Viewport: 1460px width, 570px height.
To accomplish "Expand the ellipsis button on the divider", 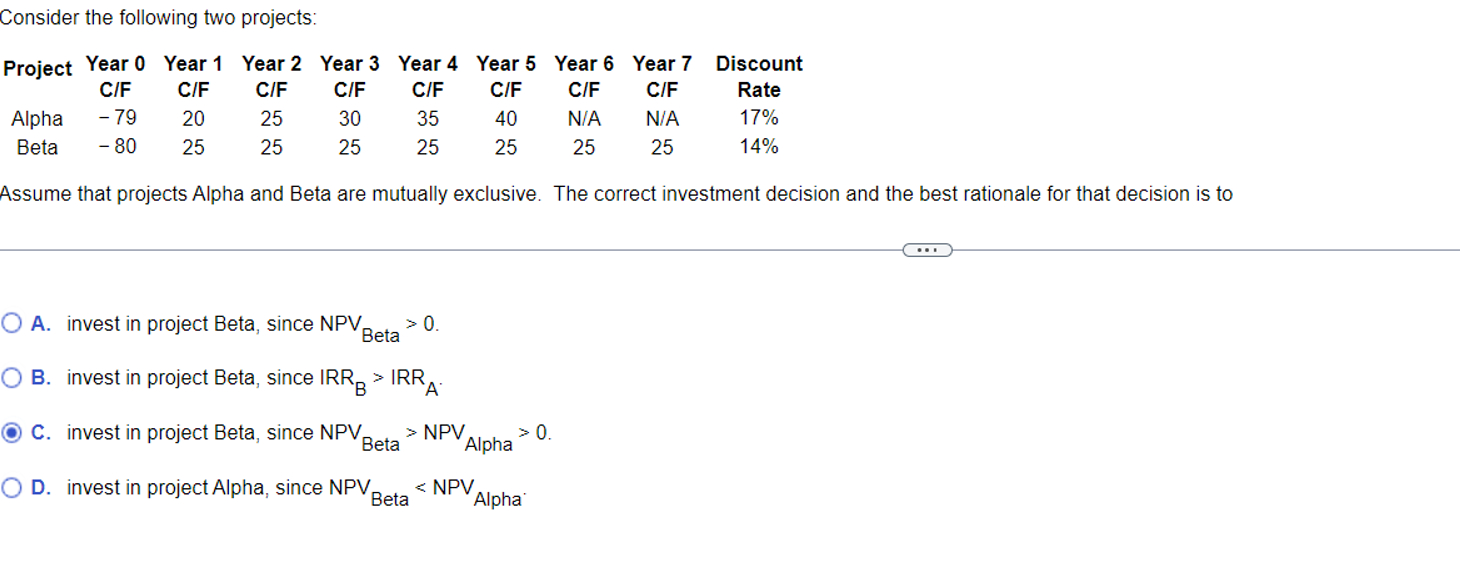I will click(927, 250).
